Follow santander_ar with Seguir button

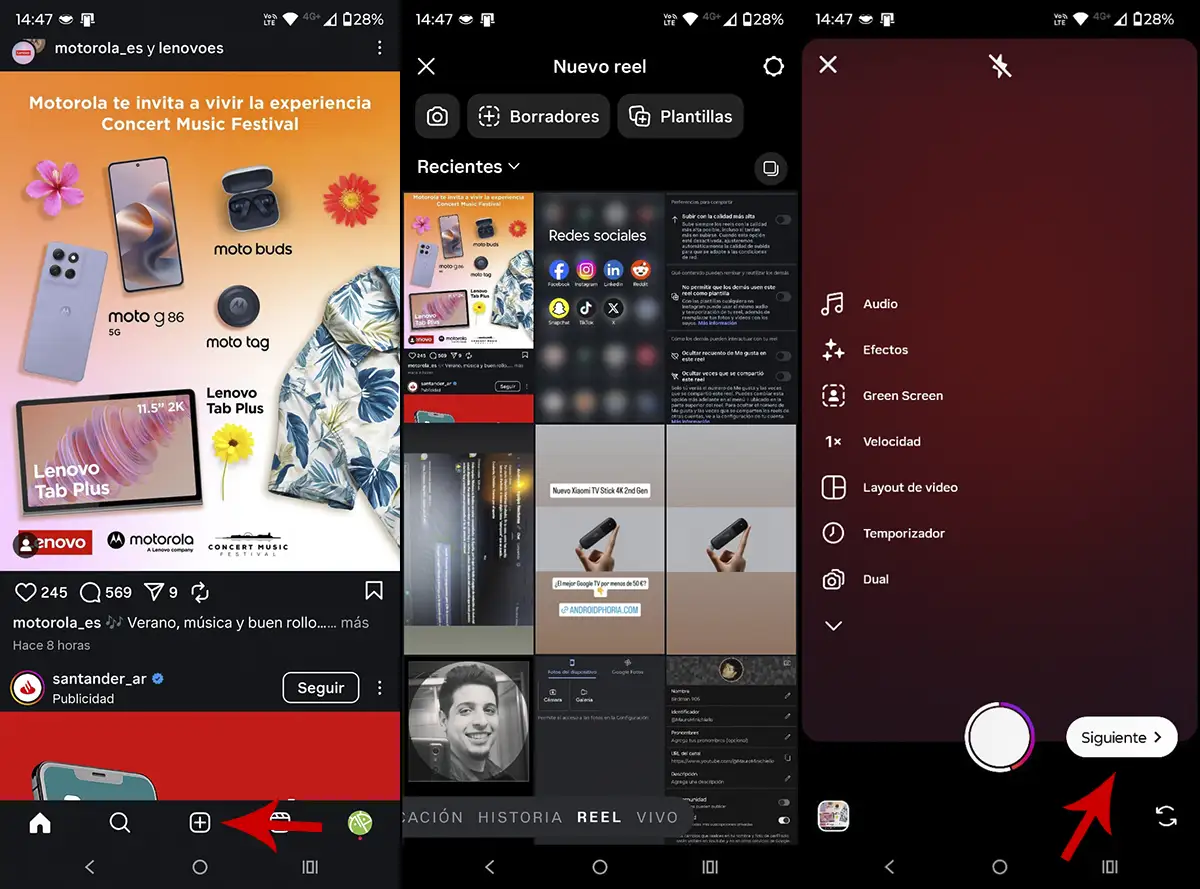(321, 688)
